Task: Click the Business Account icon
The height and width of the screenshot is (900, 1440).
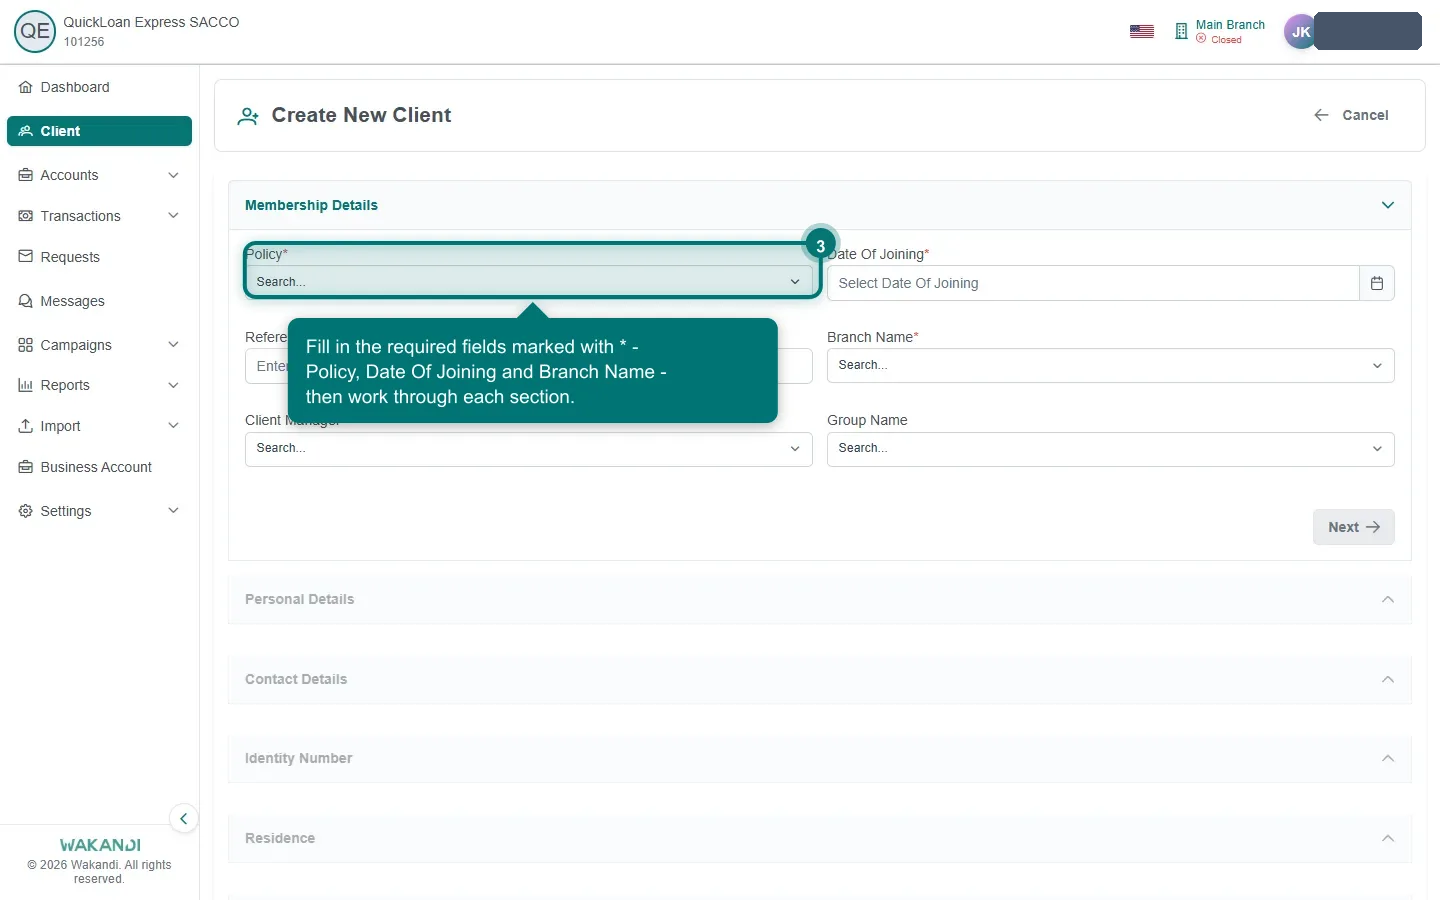Action: tap(26, 467)
